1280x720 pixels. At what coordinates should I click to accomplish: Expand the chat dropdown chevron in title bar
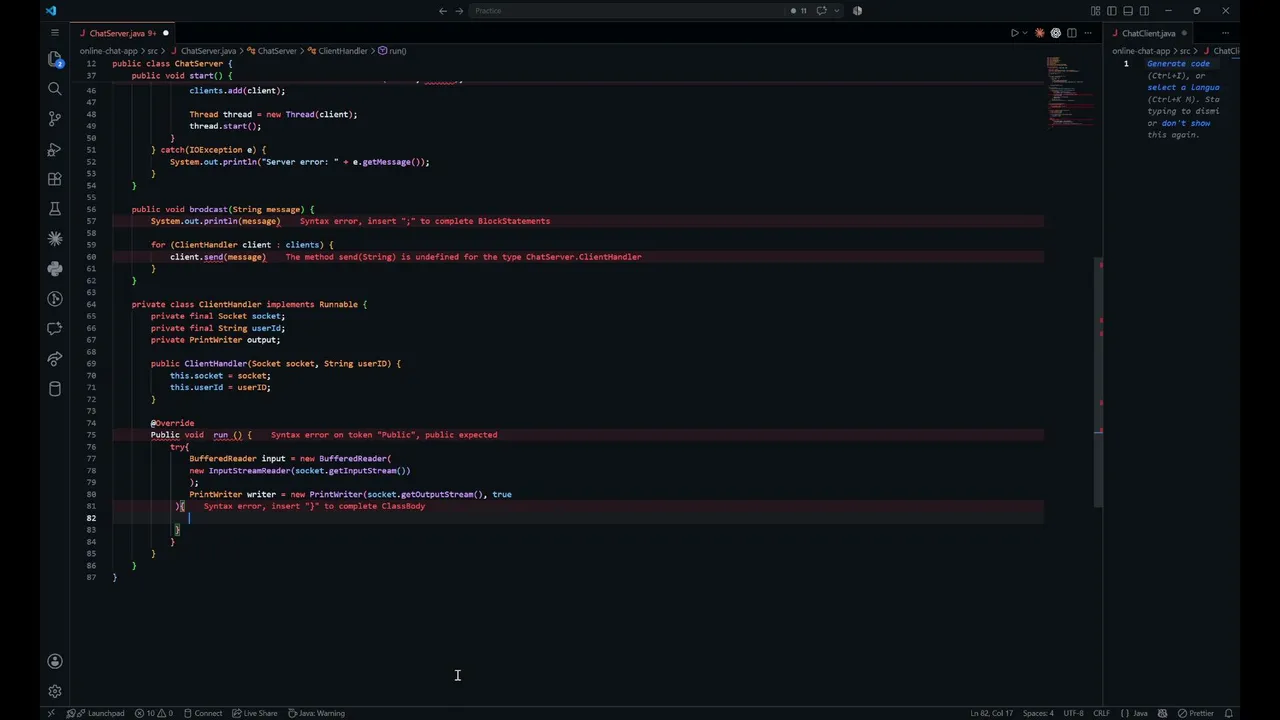835,11
